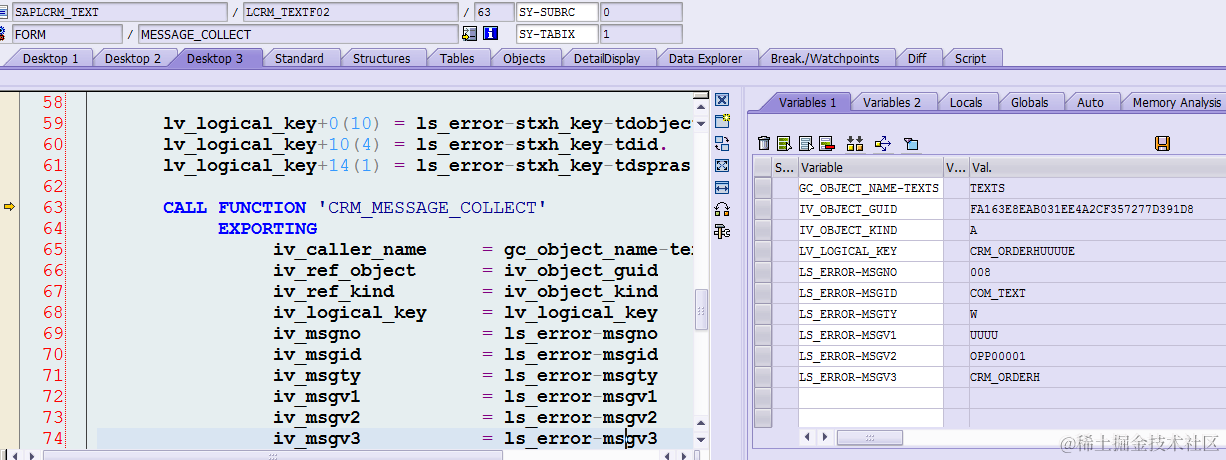Click the MESSAGE_COLLECT form name field
This screenshot has width=1226, height=460.
tap(298, 34)
